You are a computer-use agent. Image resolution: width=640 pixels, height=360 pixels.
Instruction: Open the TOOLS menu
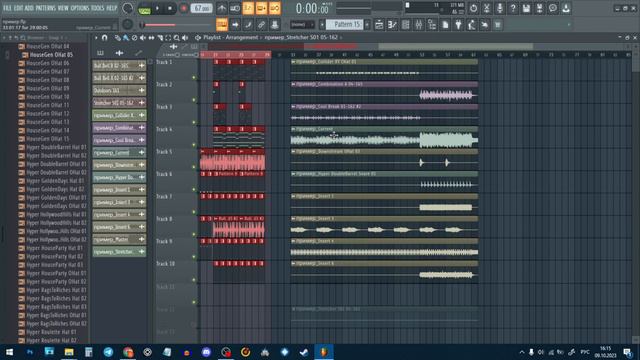coord(98,8)
